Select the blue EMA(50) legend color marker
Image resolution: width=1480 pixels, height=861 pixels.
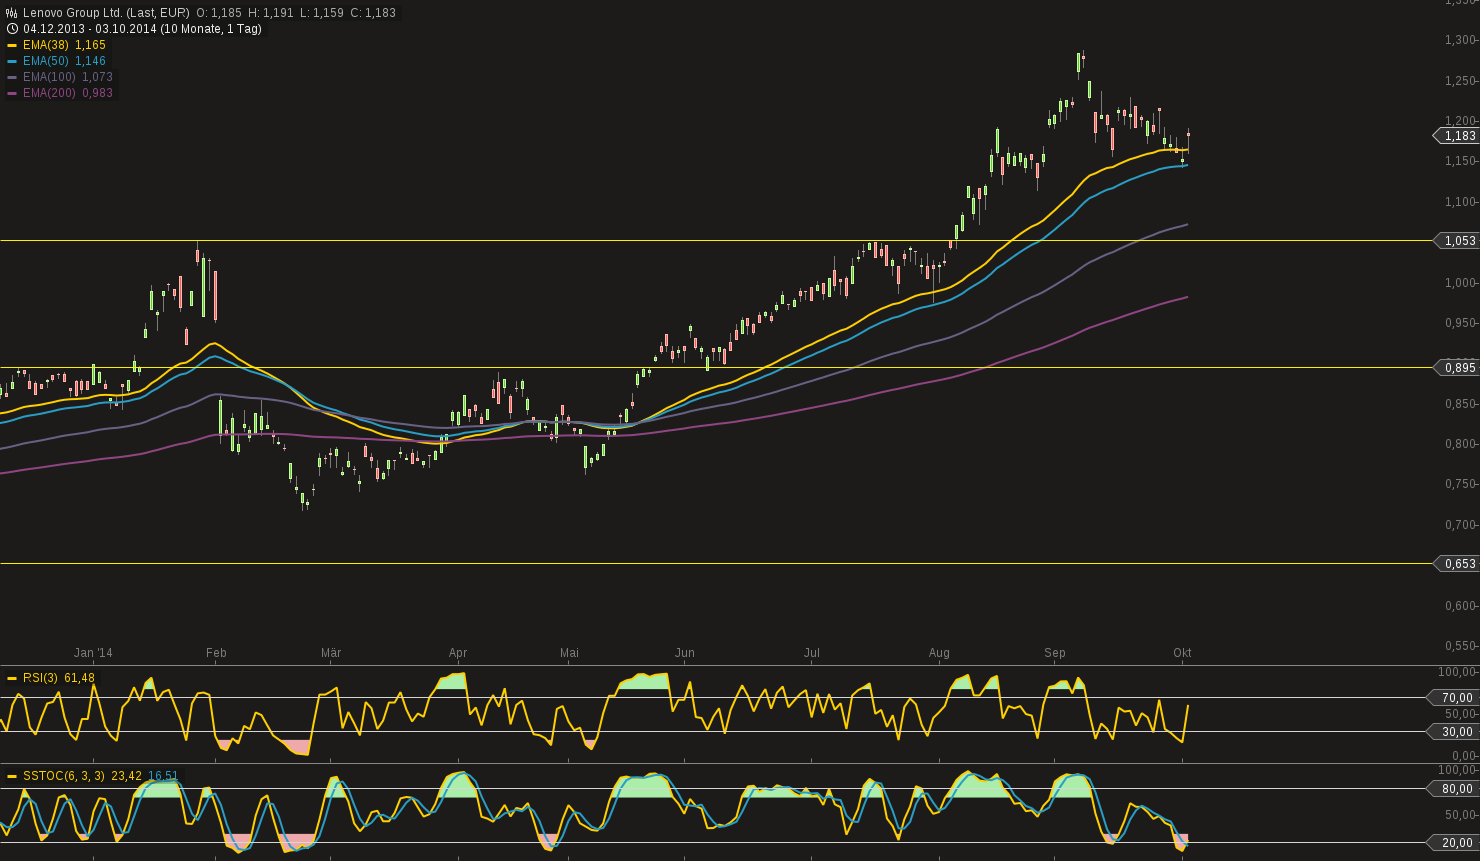(x=12, y=61)
